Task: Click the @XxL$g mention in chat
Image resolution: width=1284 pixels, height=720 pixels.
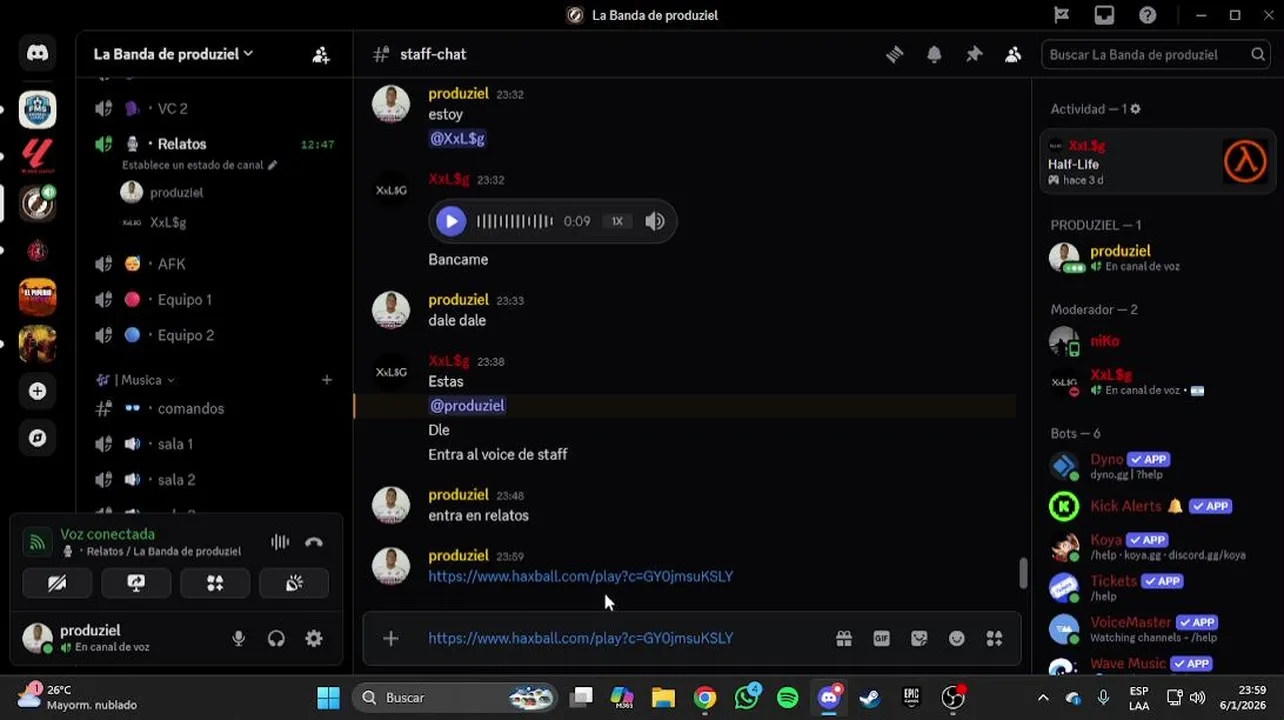Action: (457, 139)
